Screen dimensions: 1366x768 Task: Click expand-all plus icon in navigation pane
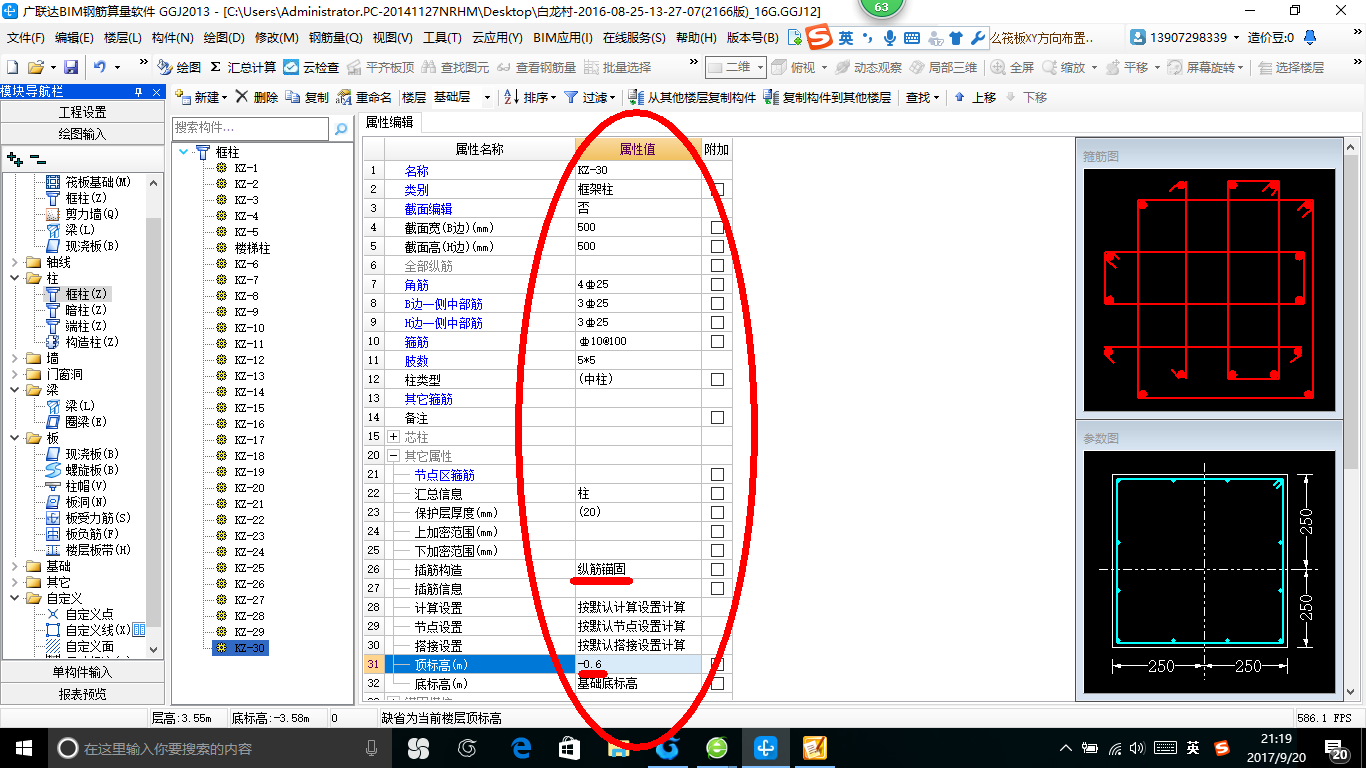tap(14, 159)
